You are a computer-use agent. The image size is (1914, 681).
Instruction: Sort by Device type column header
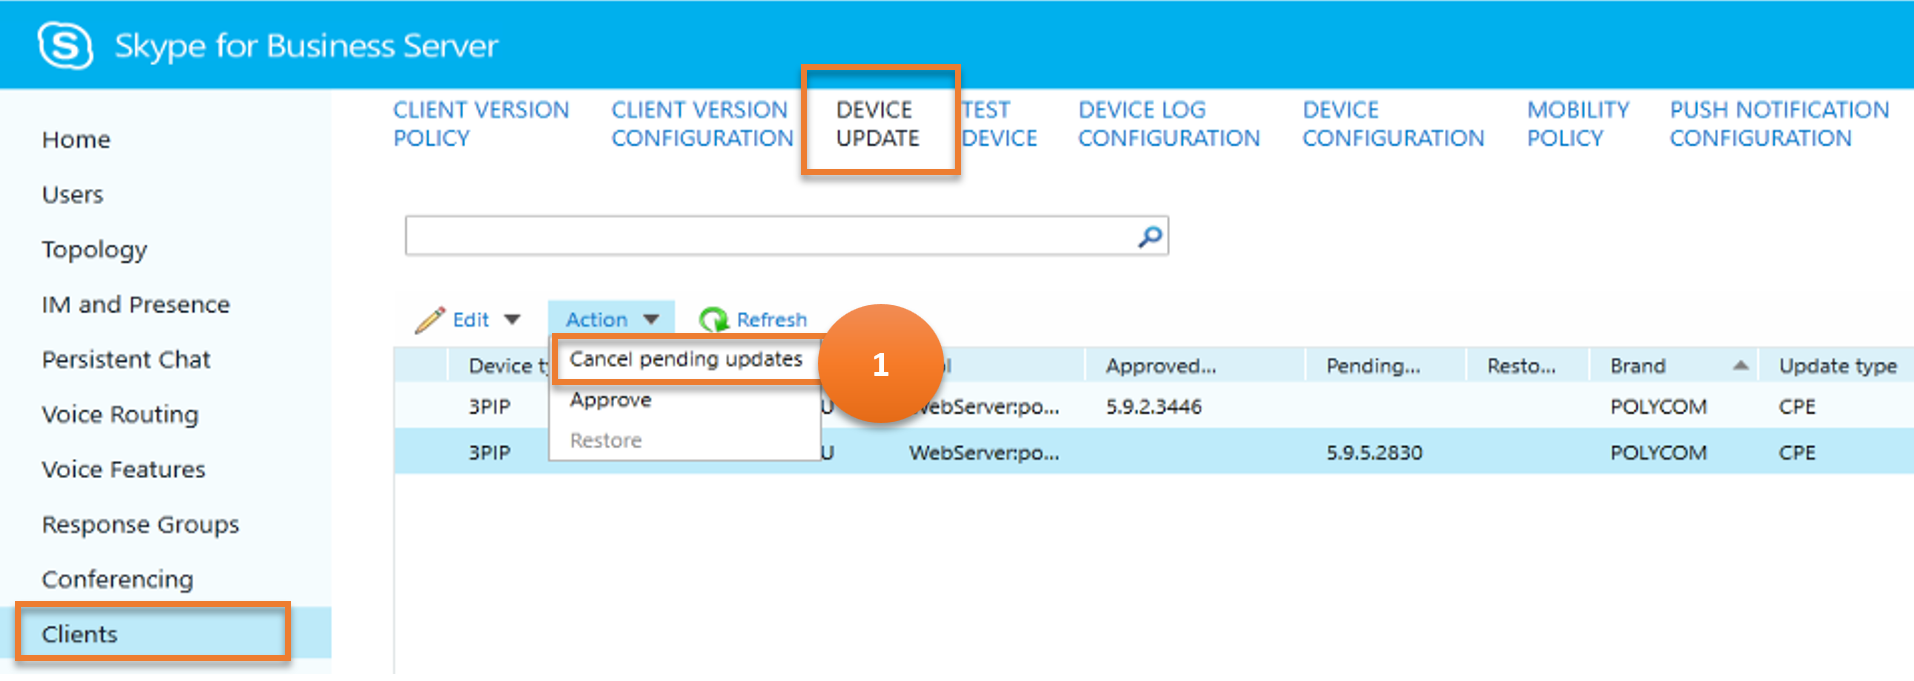(508, 366)
